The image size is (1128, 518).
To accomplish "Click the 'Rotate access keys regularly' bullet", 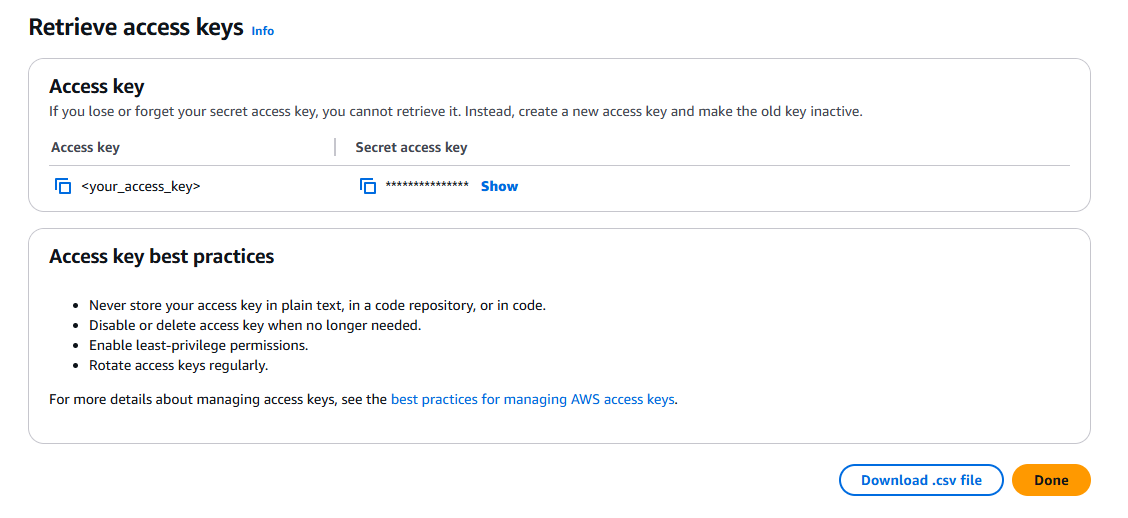I will point(178,365).
